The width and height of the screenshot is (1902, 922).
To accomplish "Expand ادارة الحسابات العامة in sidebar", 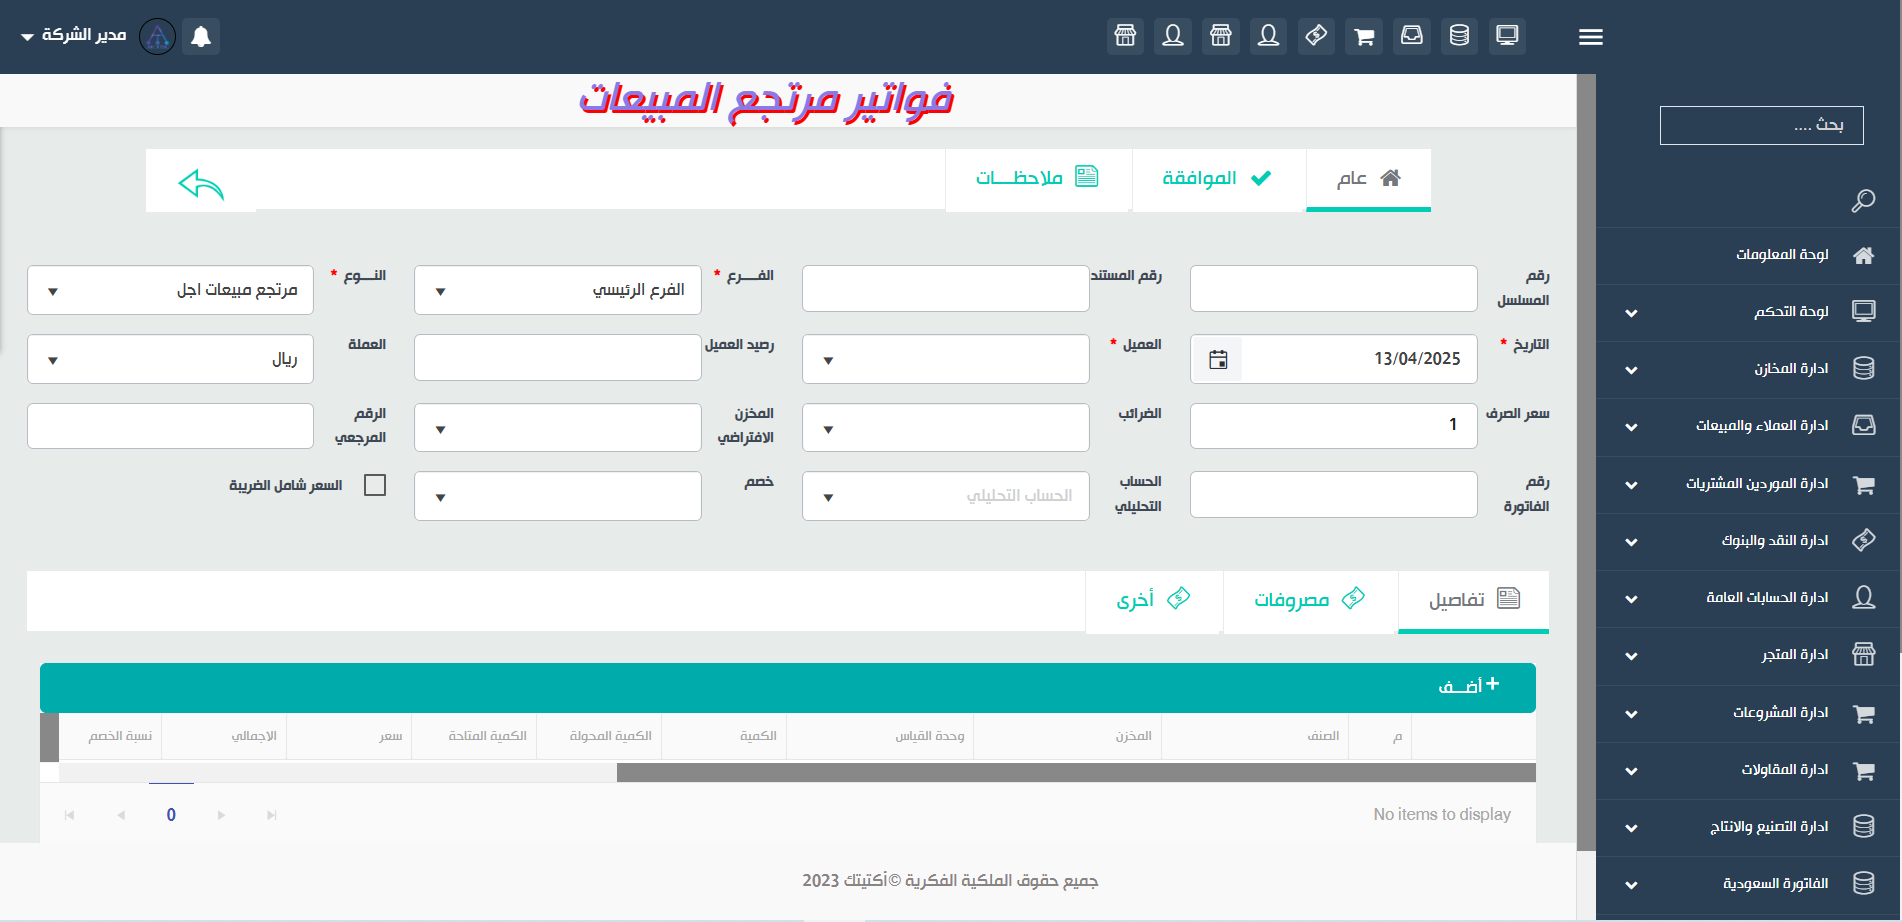I will (1748, 598).
